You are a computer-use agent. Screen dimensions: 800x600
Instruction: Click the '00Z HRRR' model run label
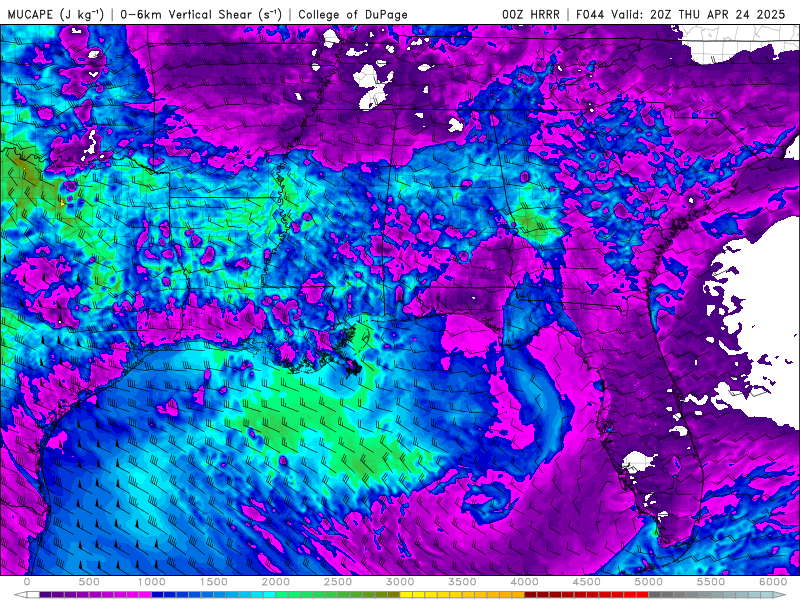tap(531, 14)
